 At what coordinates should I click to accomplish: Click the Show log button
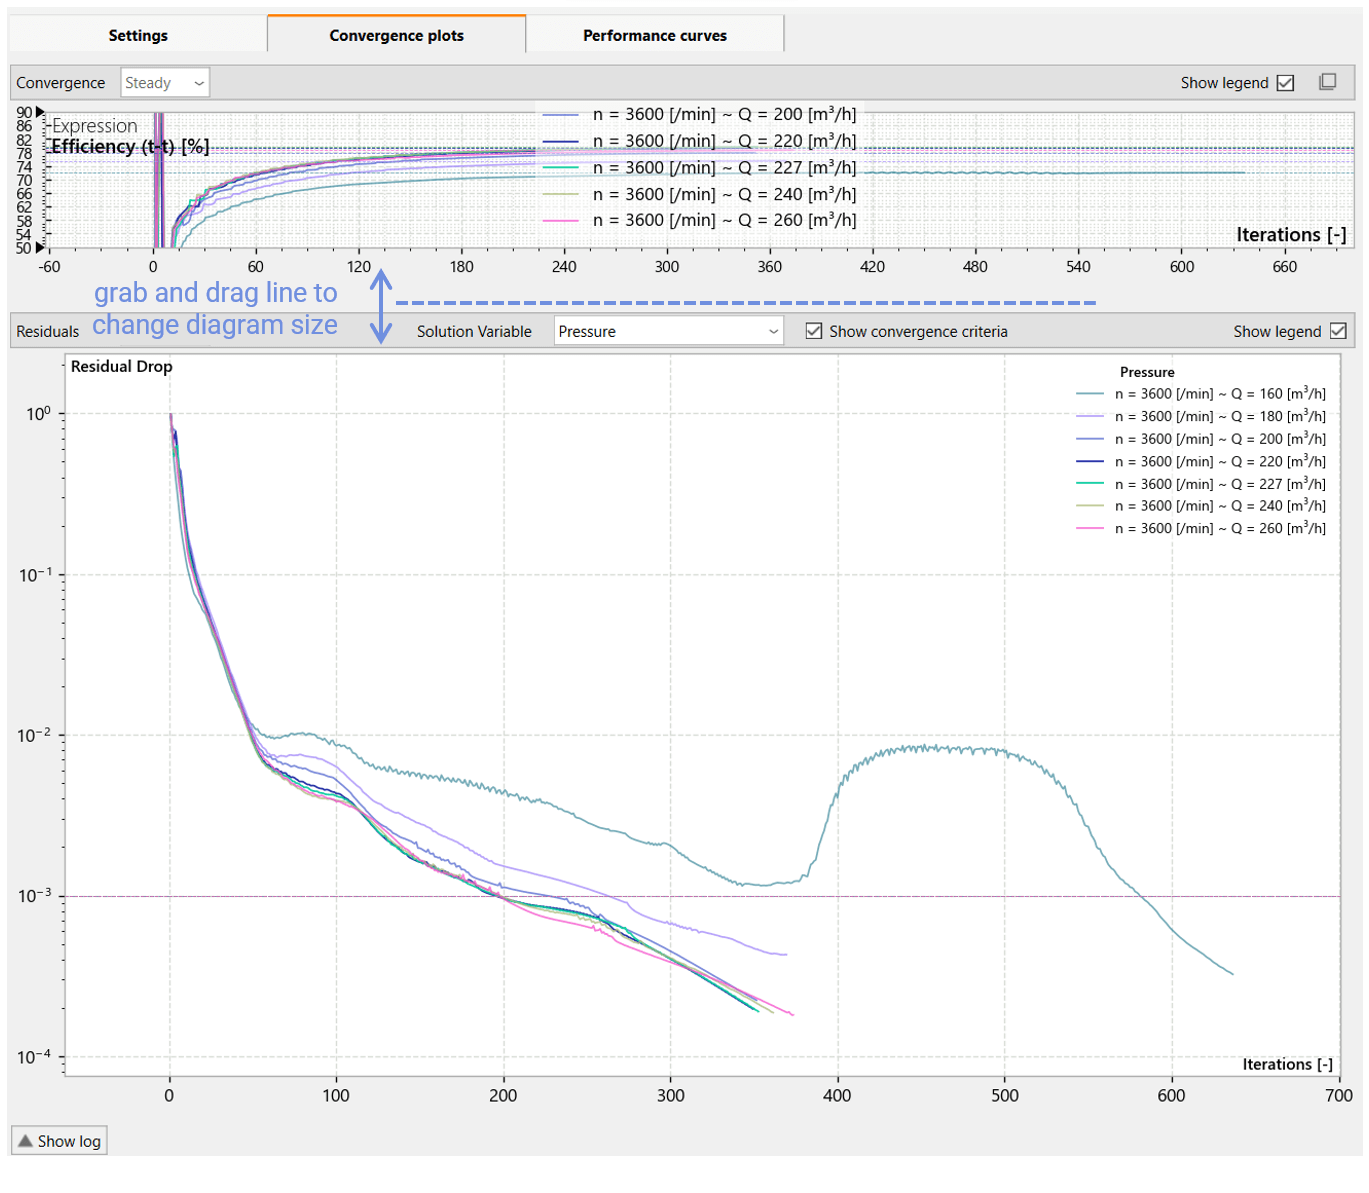59,1141
